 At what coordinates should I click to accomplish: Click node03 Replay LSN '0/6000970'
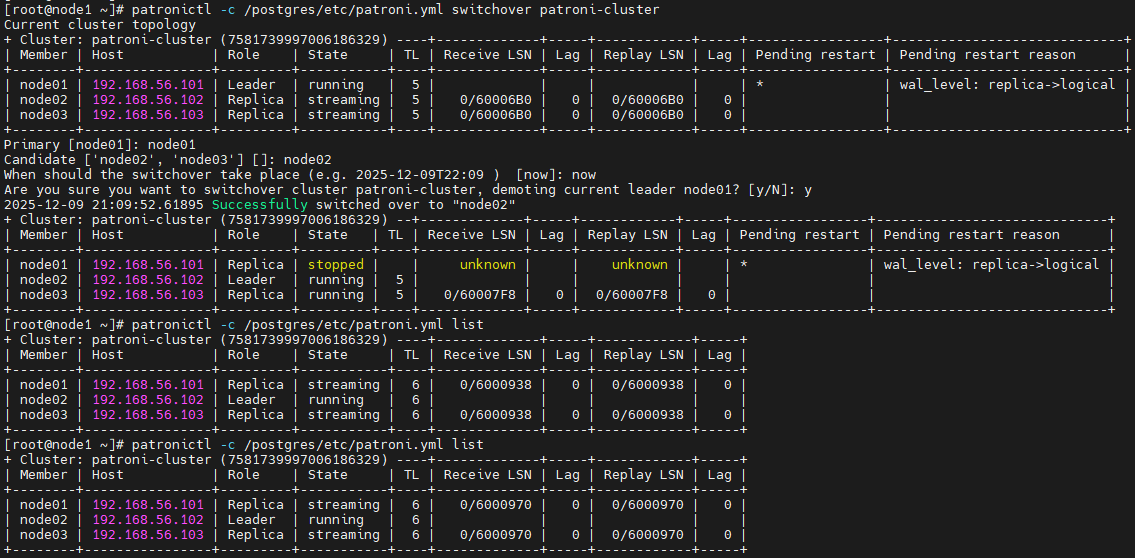click(x=647, y=535)
